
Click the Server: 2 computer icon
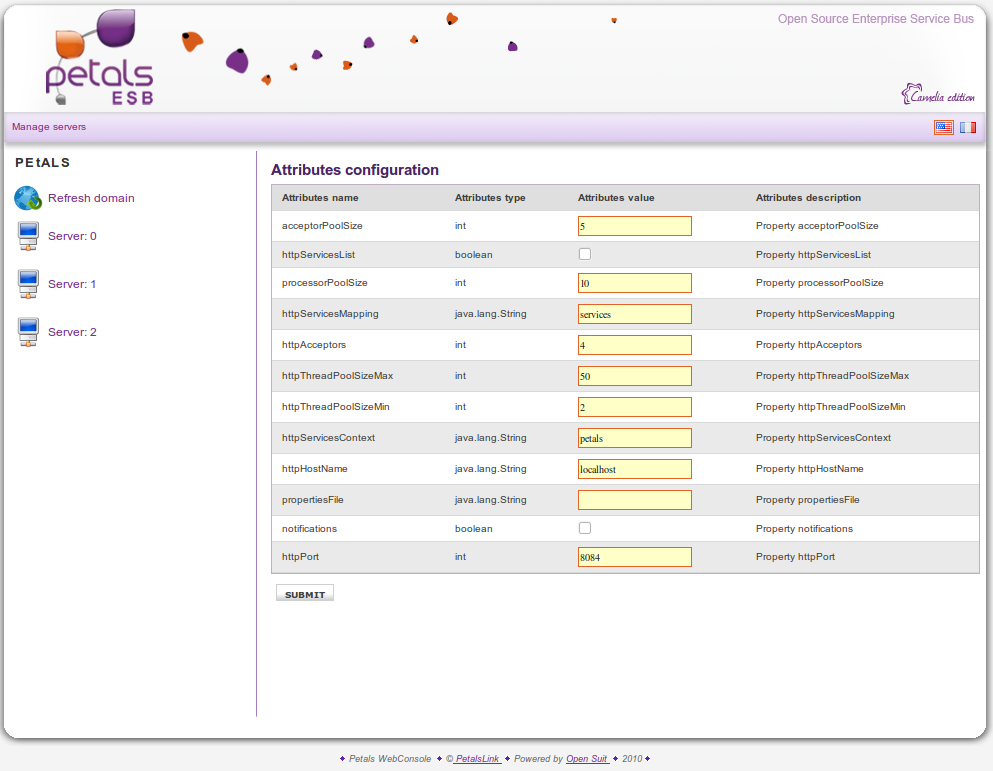28,333
